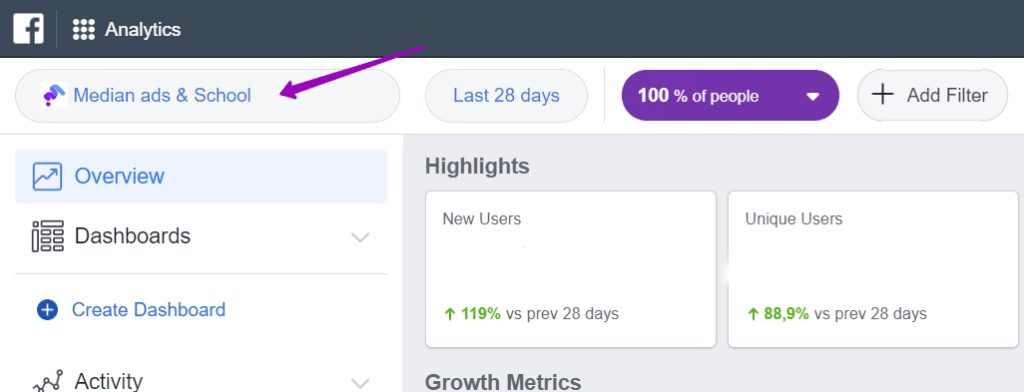Open the New Users highlight card
Screen dimensions: 1024x392
point(571,269)
